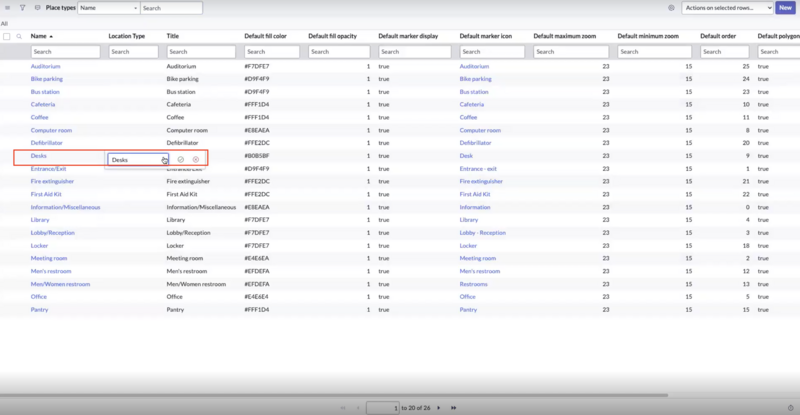The height and width of the screenshot is (415, 800).
Task: Open the Computer room record in Name column
Action: pyautogui.click(x=51, y=130)
